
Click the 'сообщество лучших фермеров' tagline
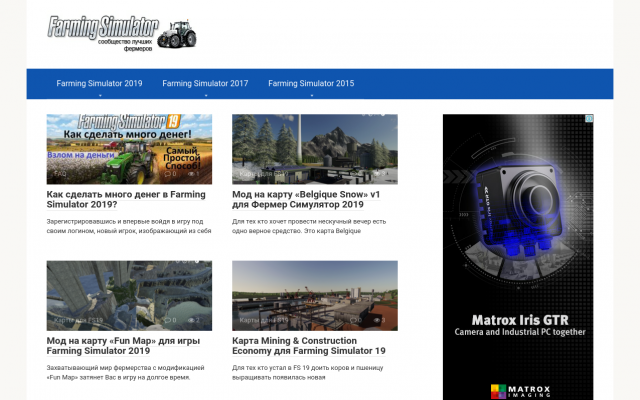(x=125, y=45)
